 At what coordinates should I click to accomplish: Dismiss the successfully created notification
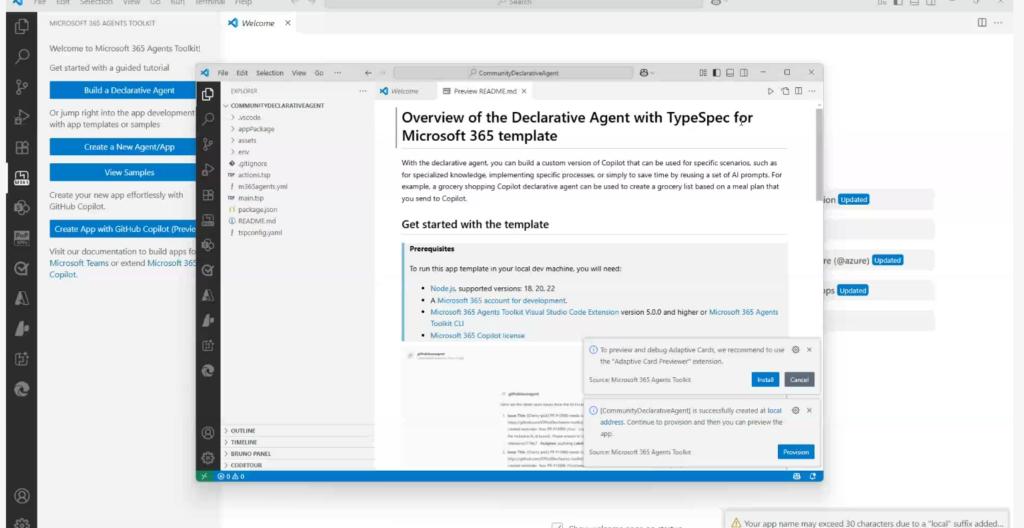(809, 410)
